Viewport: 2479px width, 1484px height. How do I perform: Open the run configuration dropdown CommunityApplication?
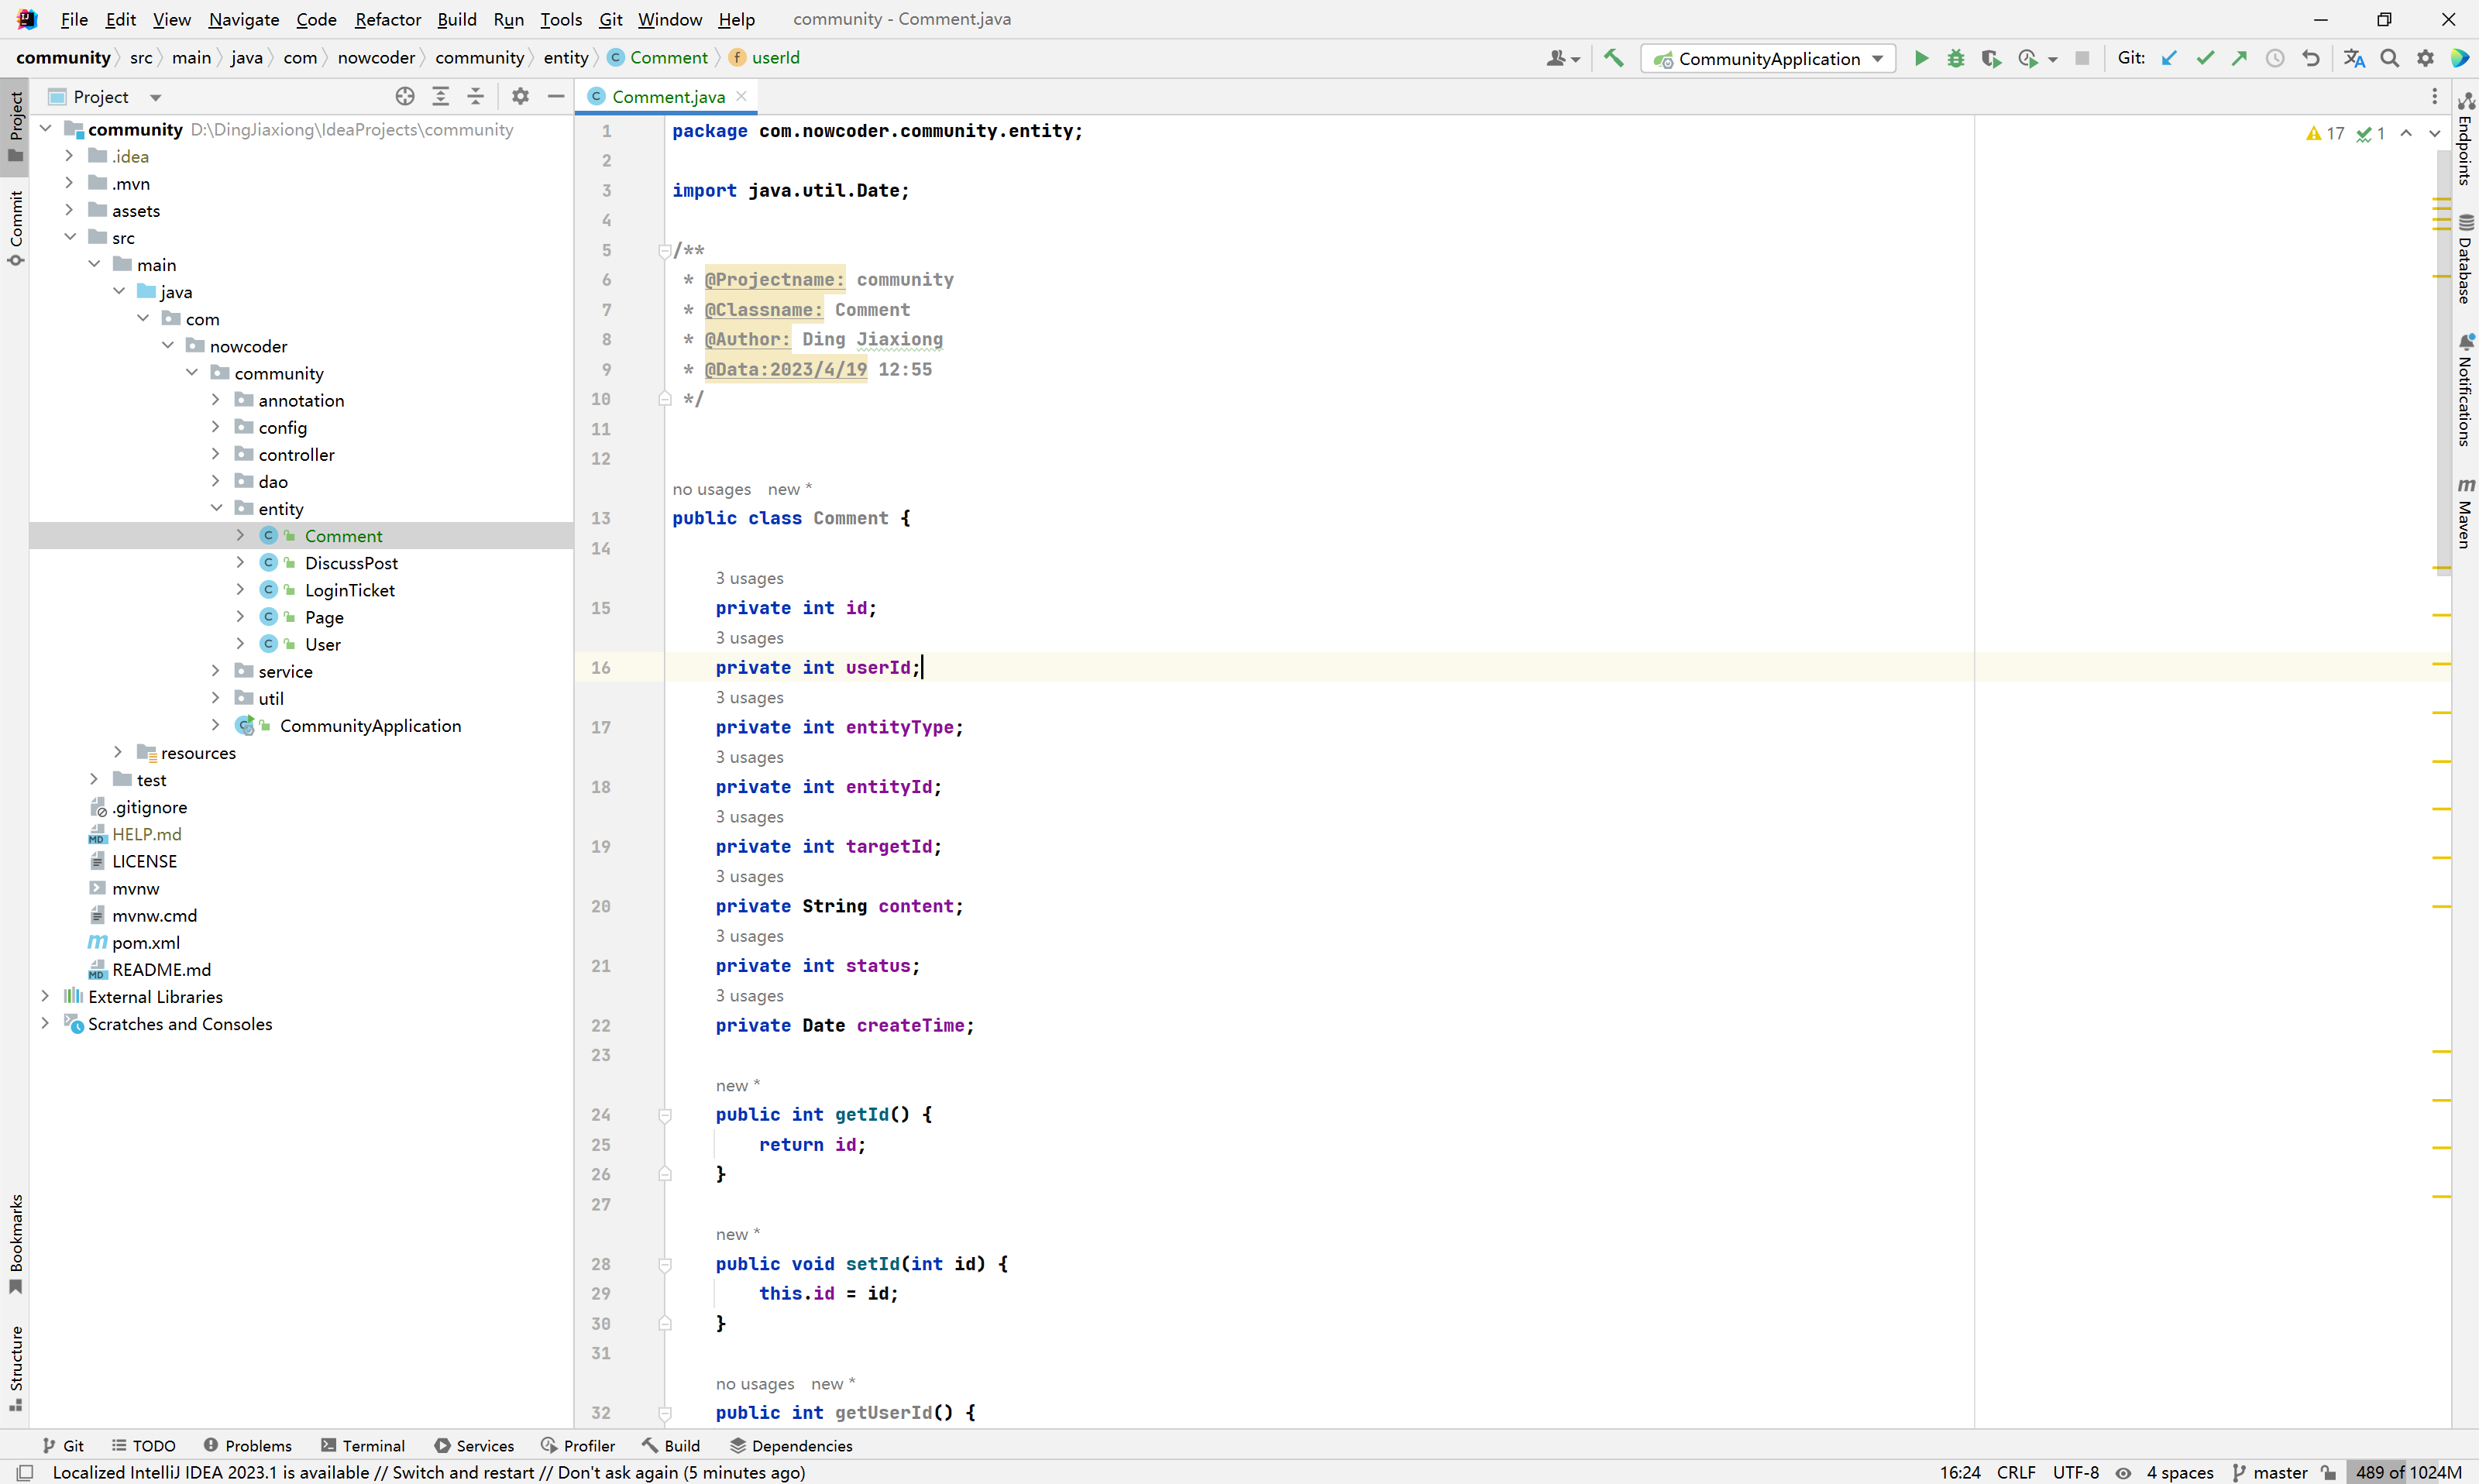click(1767, 58)
